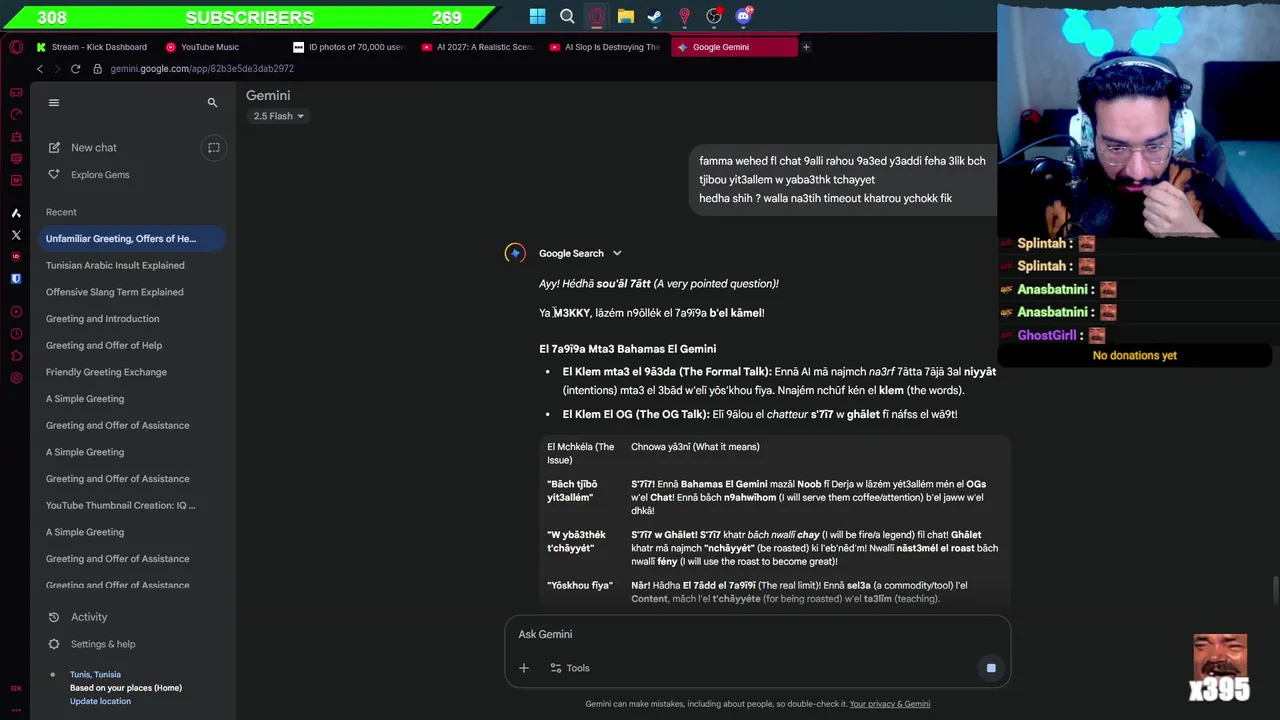Open uBlock red shield sidebar icon
1280x720 pixels.
pos(16,257)
